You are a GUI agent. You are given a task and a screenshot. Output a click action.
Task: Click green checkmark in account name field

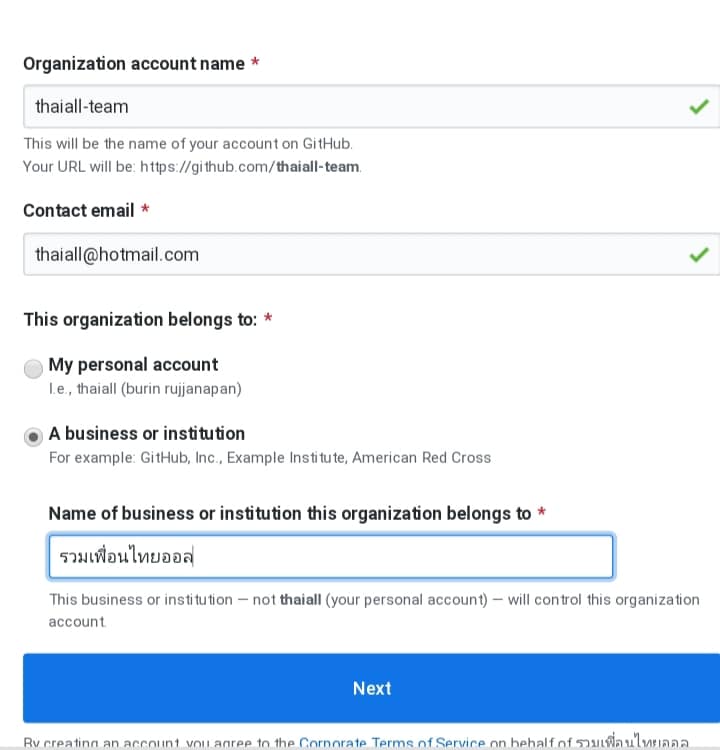pos(699,107)
